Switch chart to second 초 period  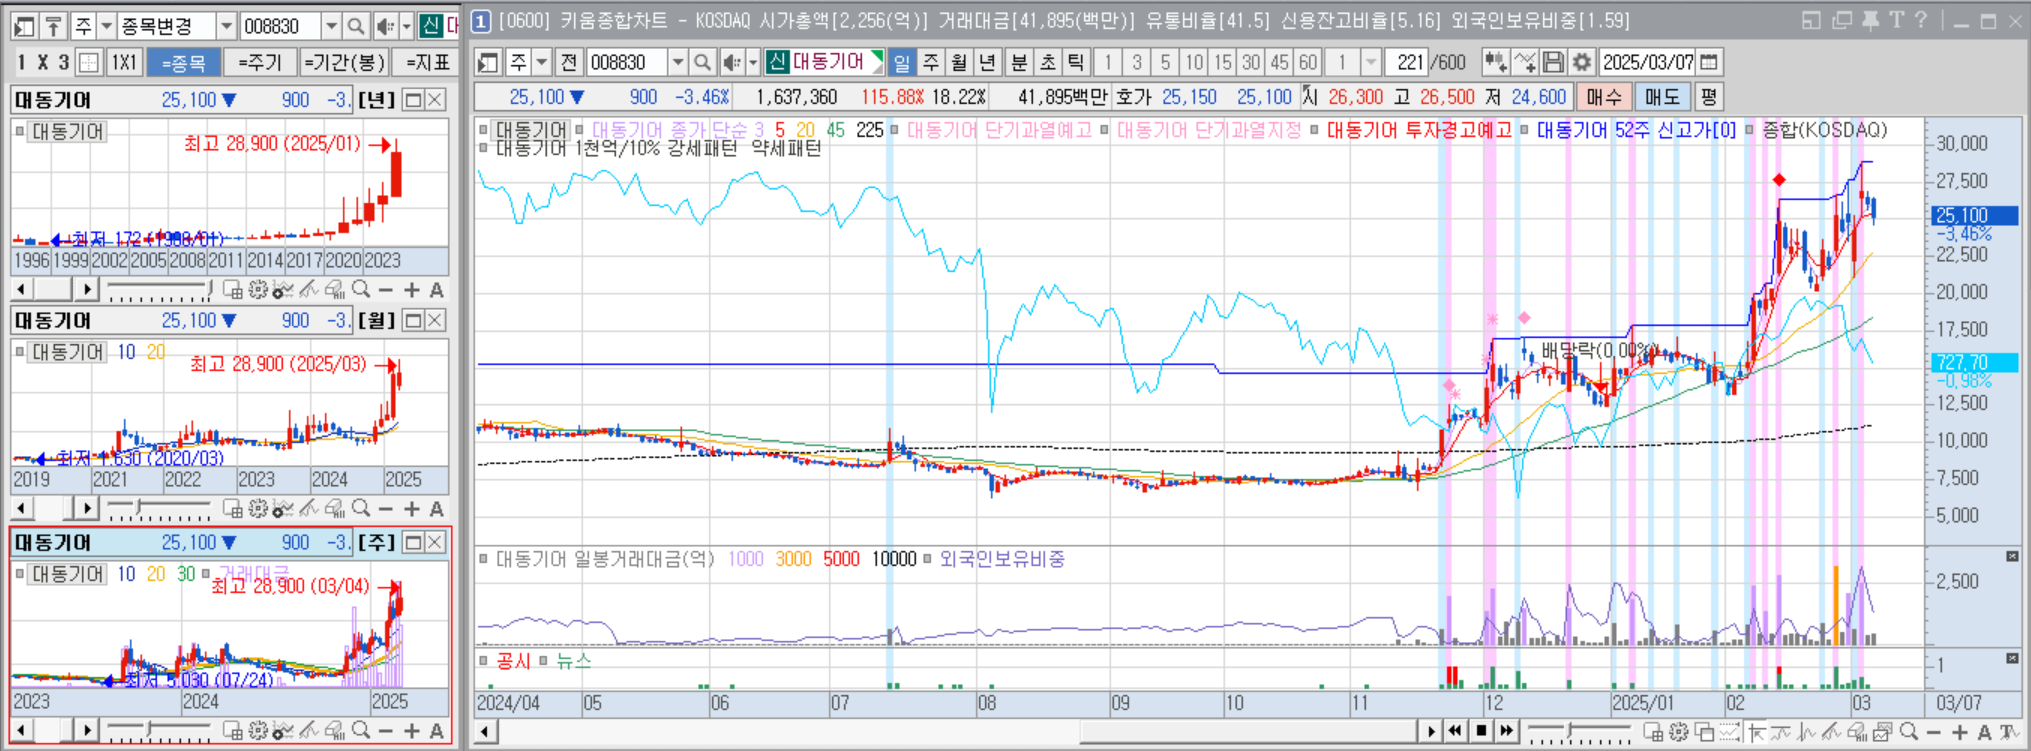[x=1047, y=62]
